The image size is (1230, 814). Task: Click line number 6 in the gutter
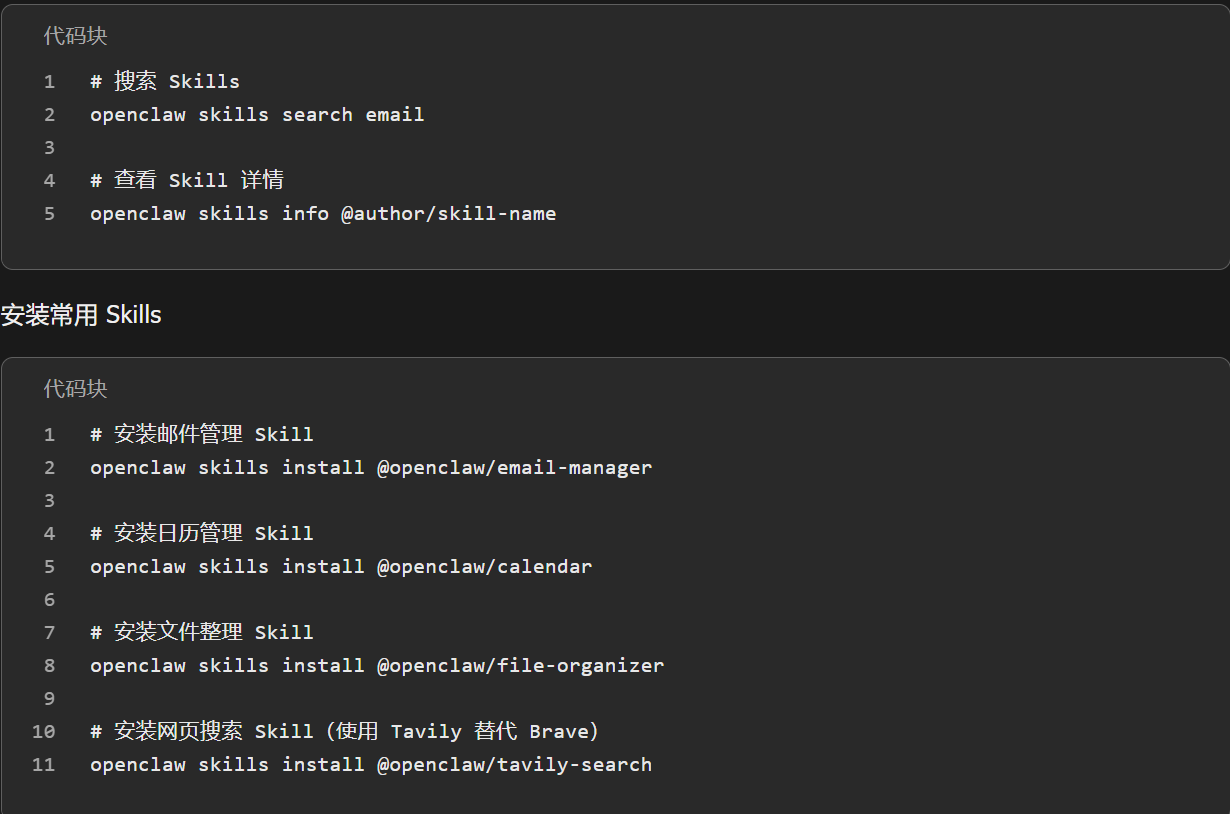pos(49,600)
